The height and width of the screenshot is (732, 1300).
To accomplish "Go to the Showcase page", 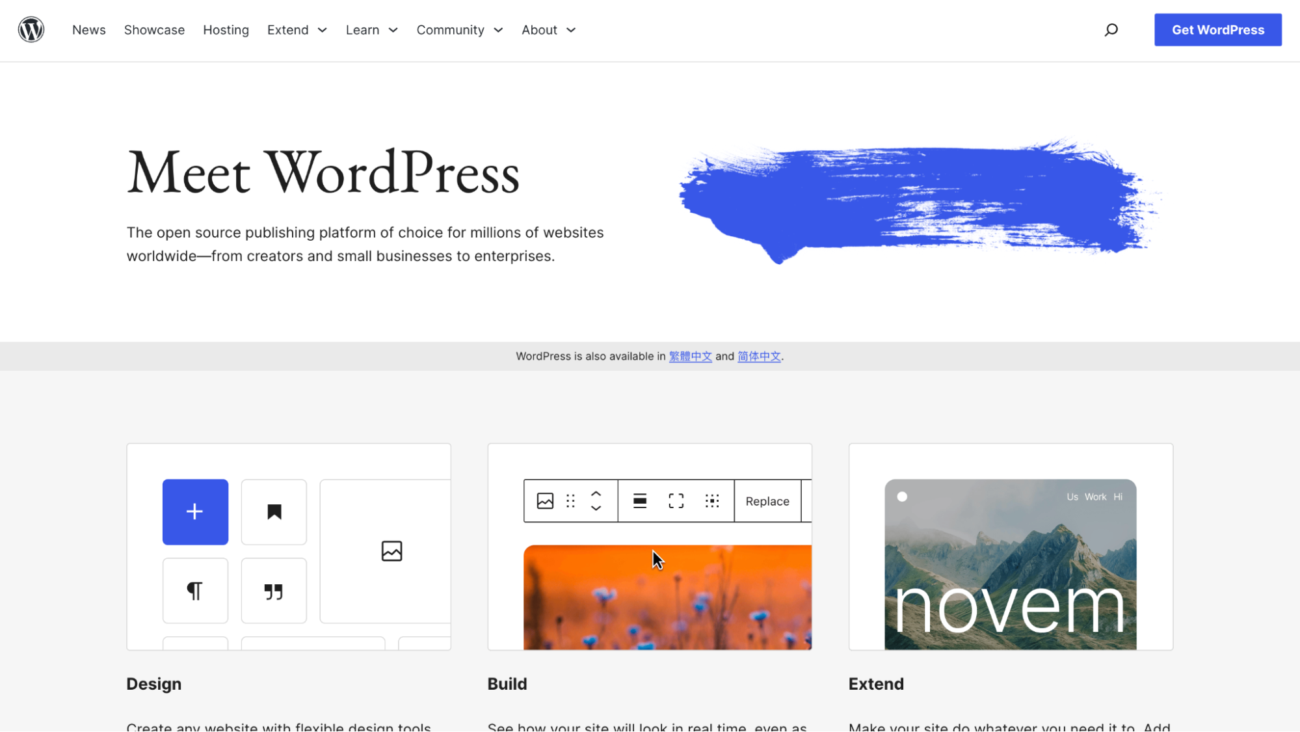I will pos(154,30).
